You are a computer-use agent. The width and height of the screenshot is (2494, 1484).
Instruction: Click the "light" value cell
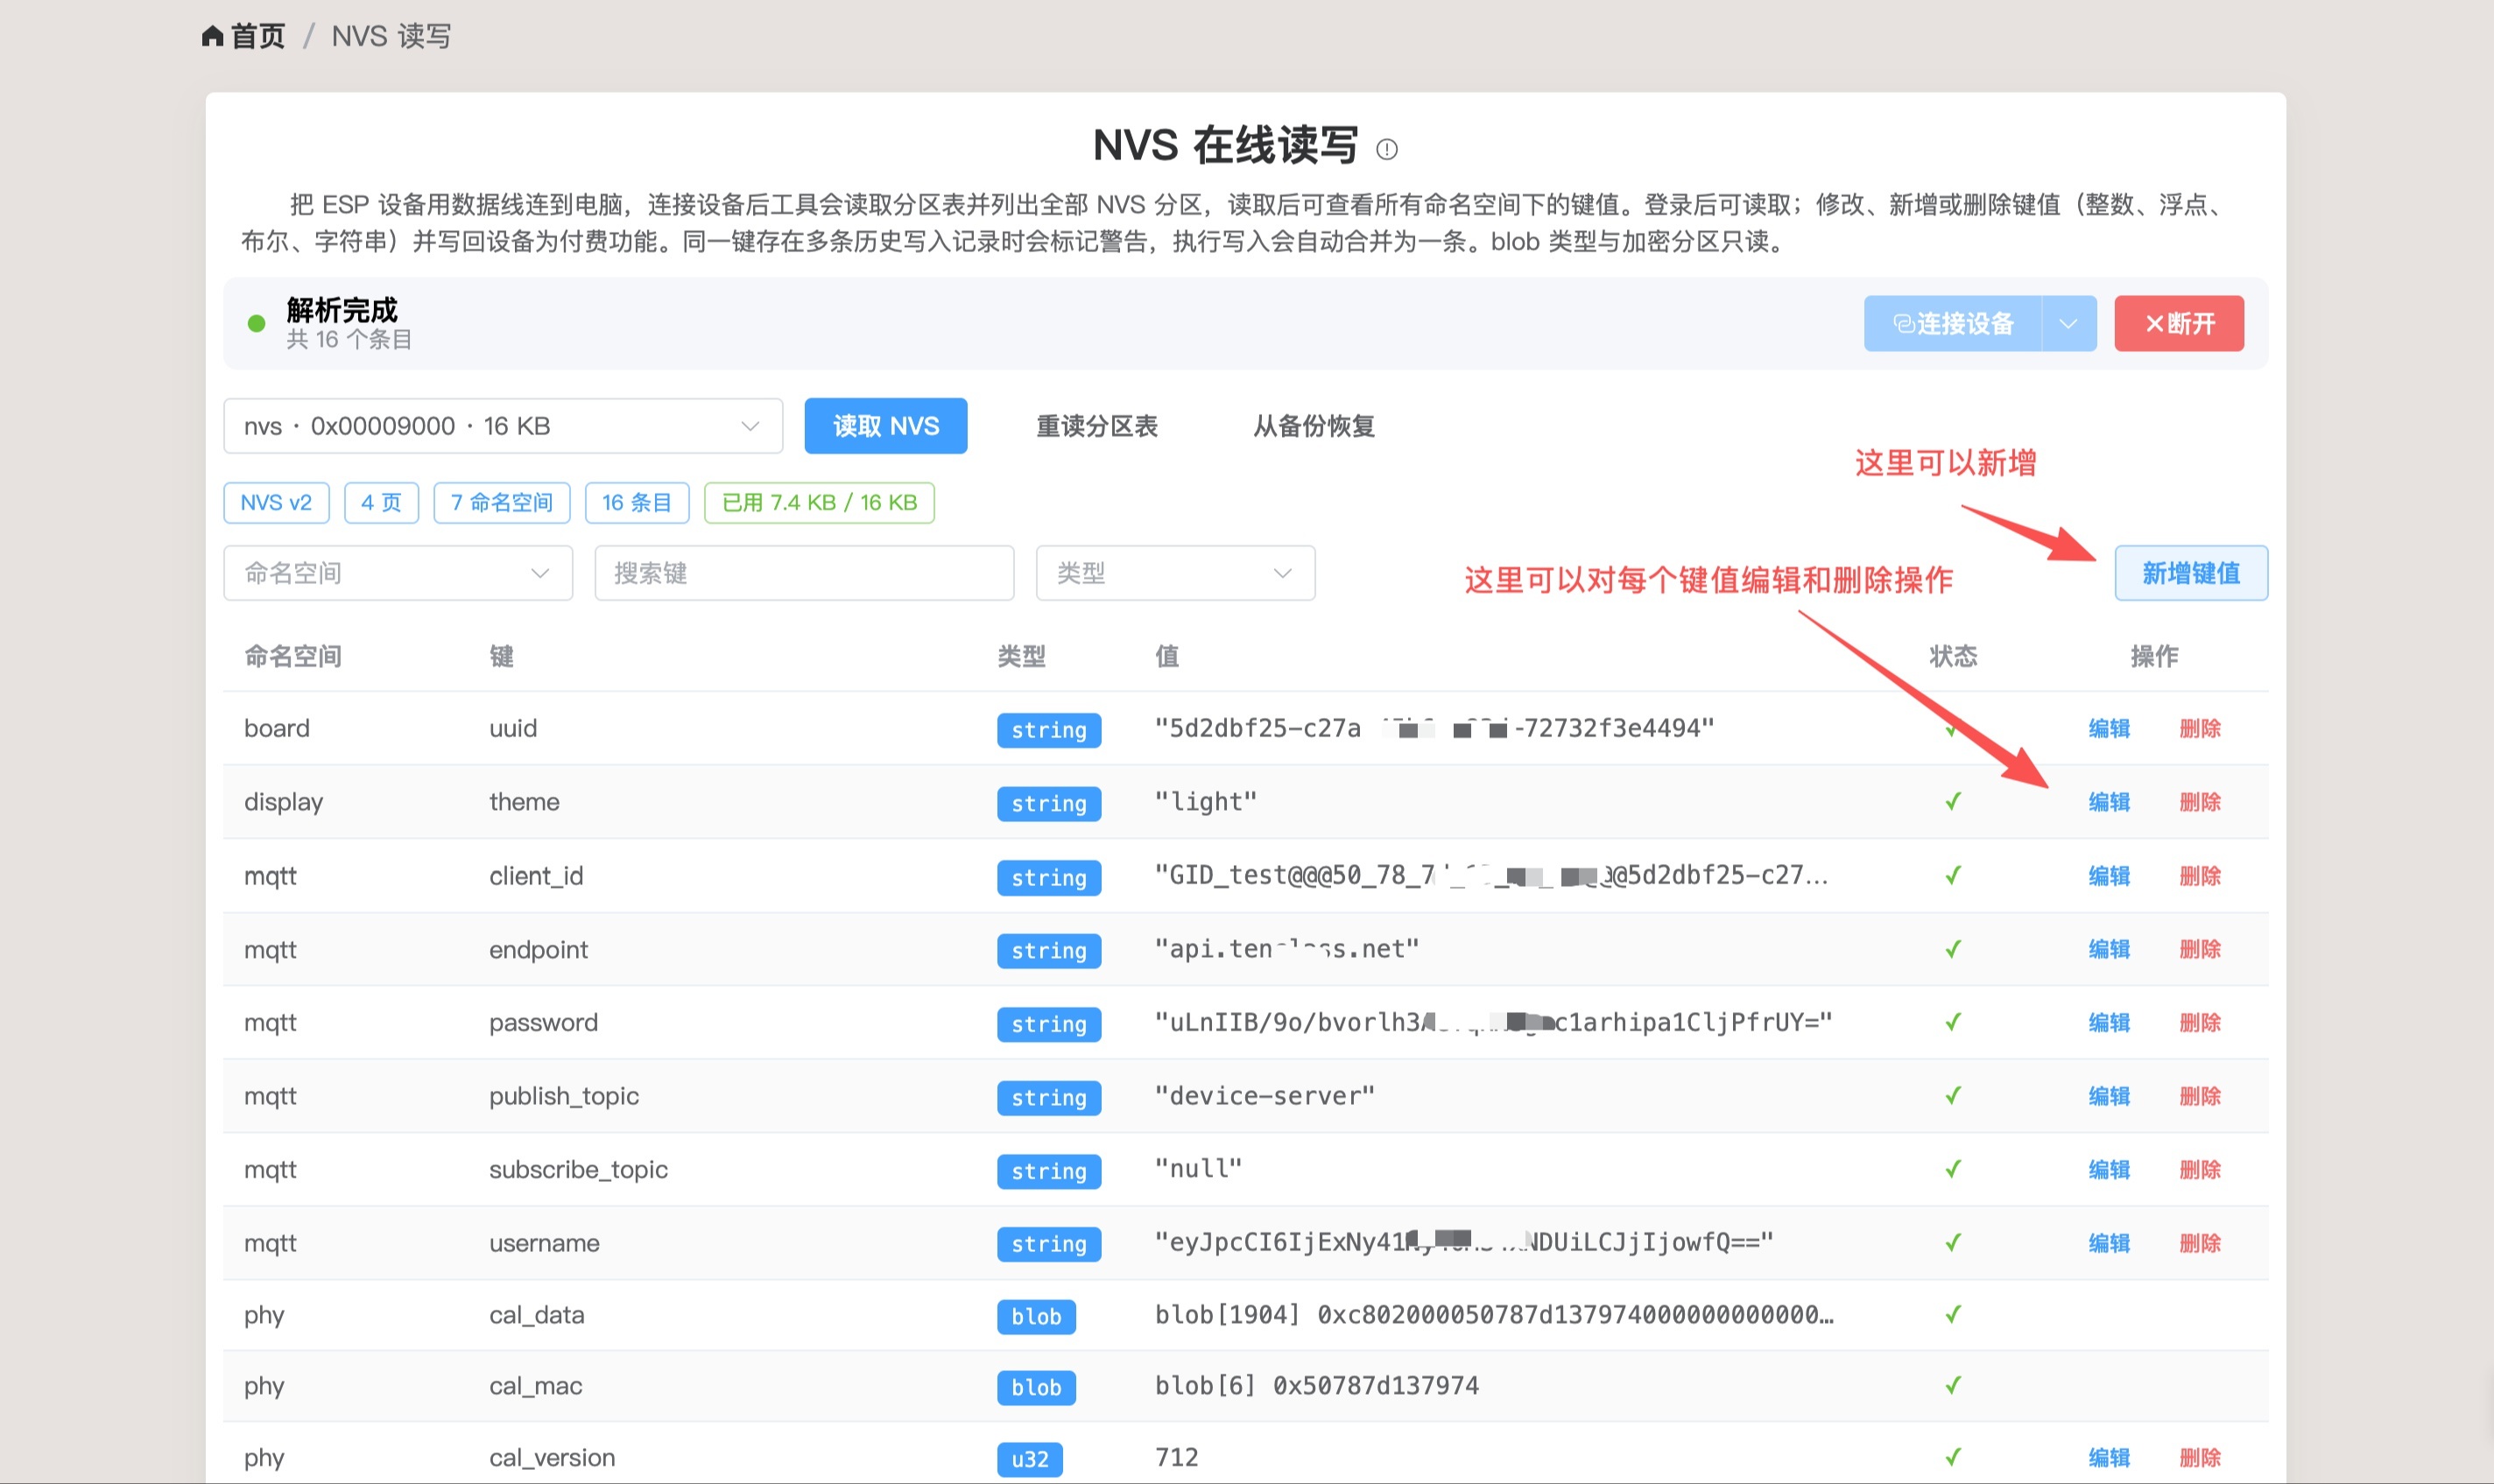[1205, 802]
